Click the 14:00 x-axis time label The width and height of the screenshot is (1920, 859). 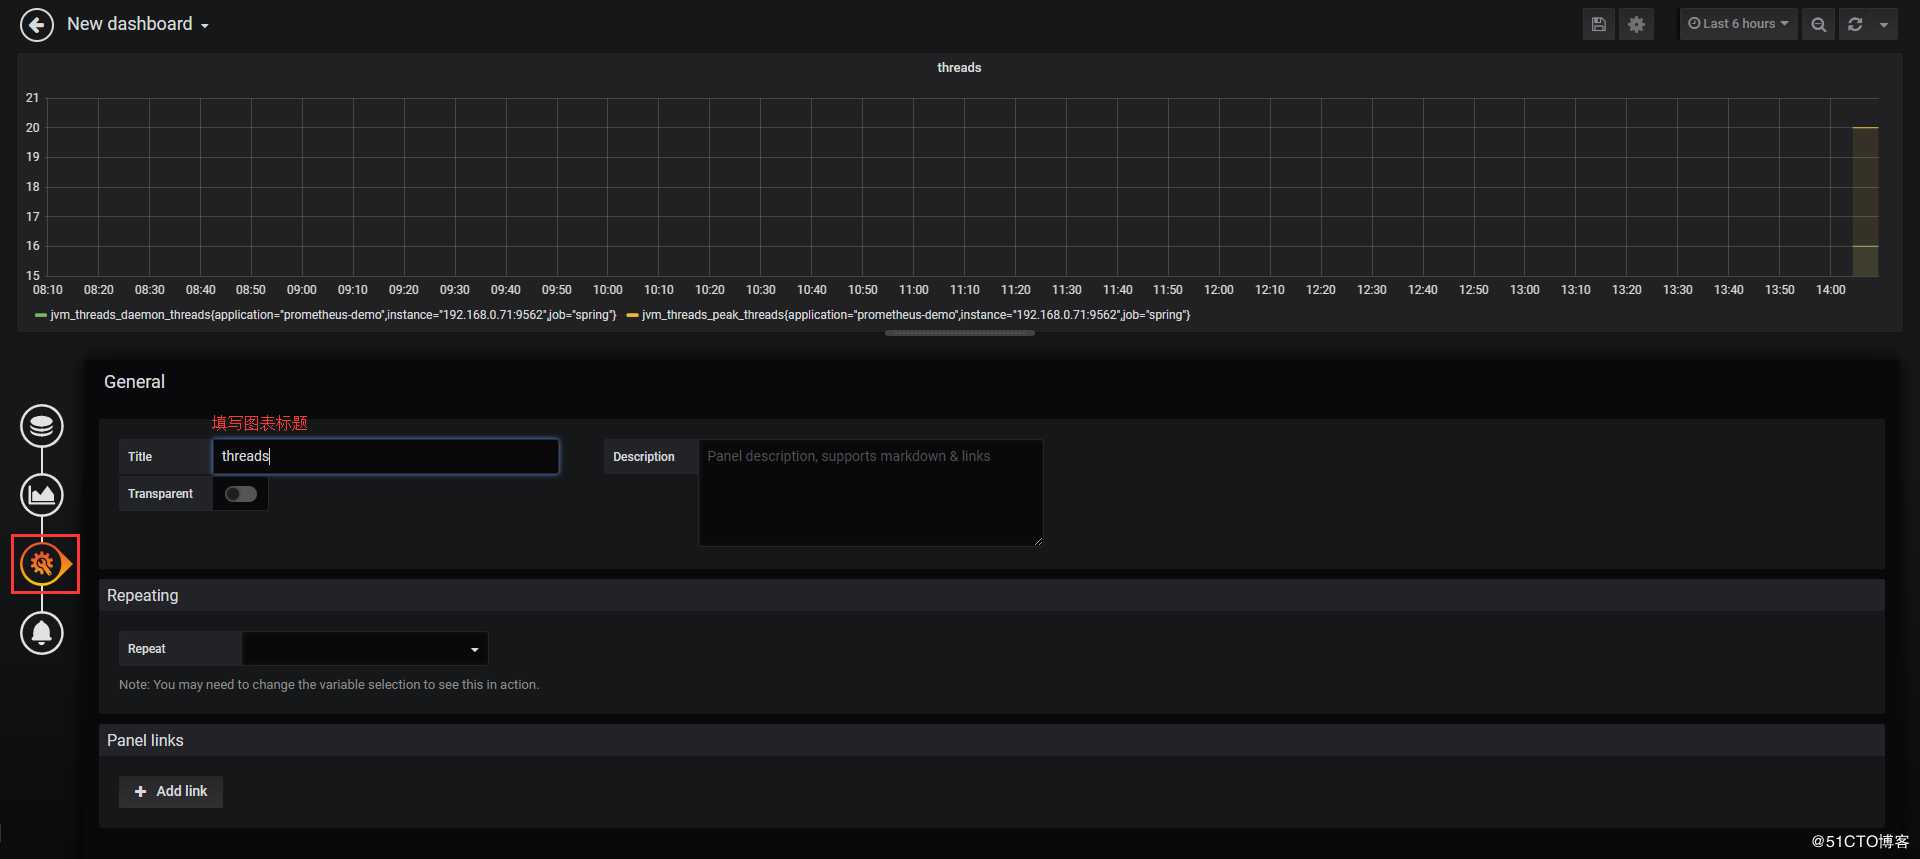click(x=1830, y=290)
